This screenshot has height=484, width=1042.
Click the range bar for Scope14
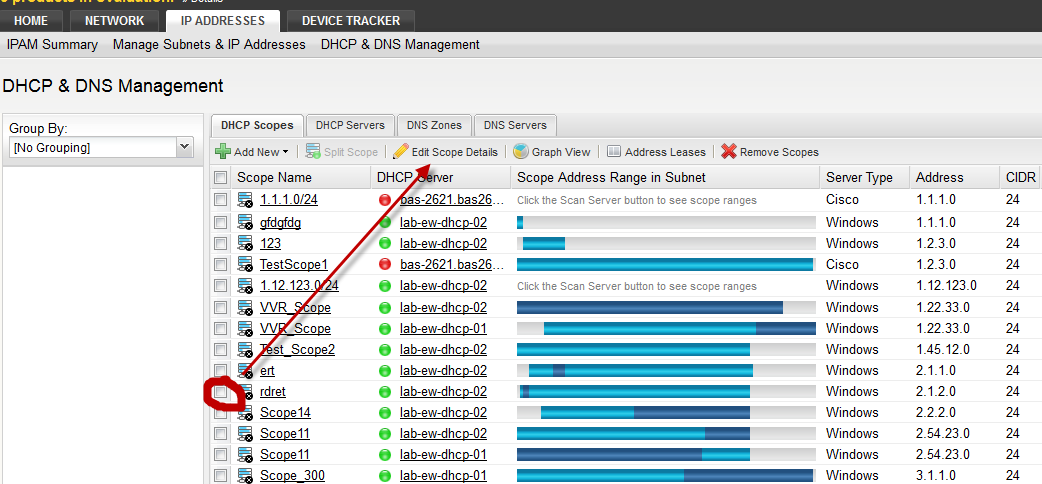coord(666,413)
